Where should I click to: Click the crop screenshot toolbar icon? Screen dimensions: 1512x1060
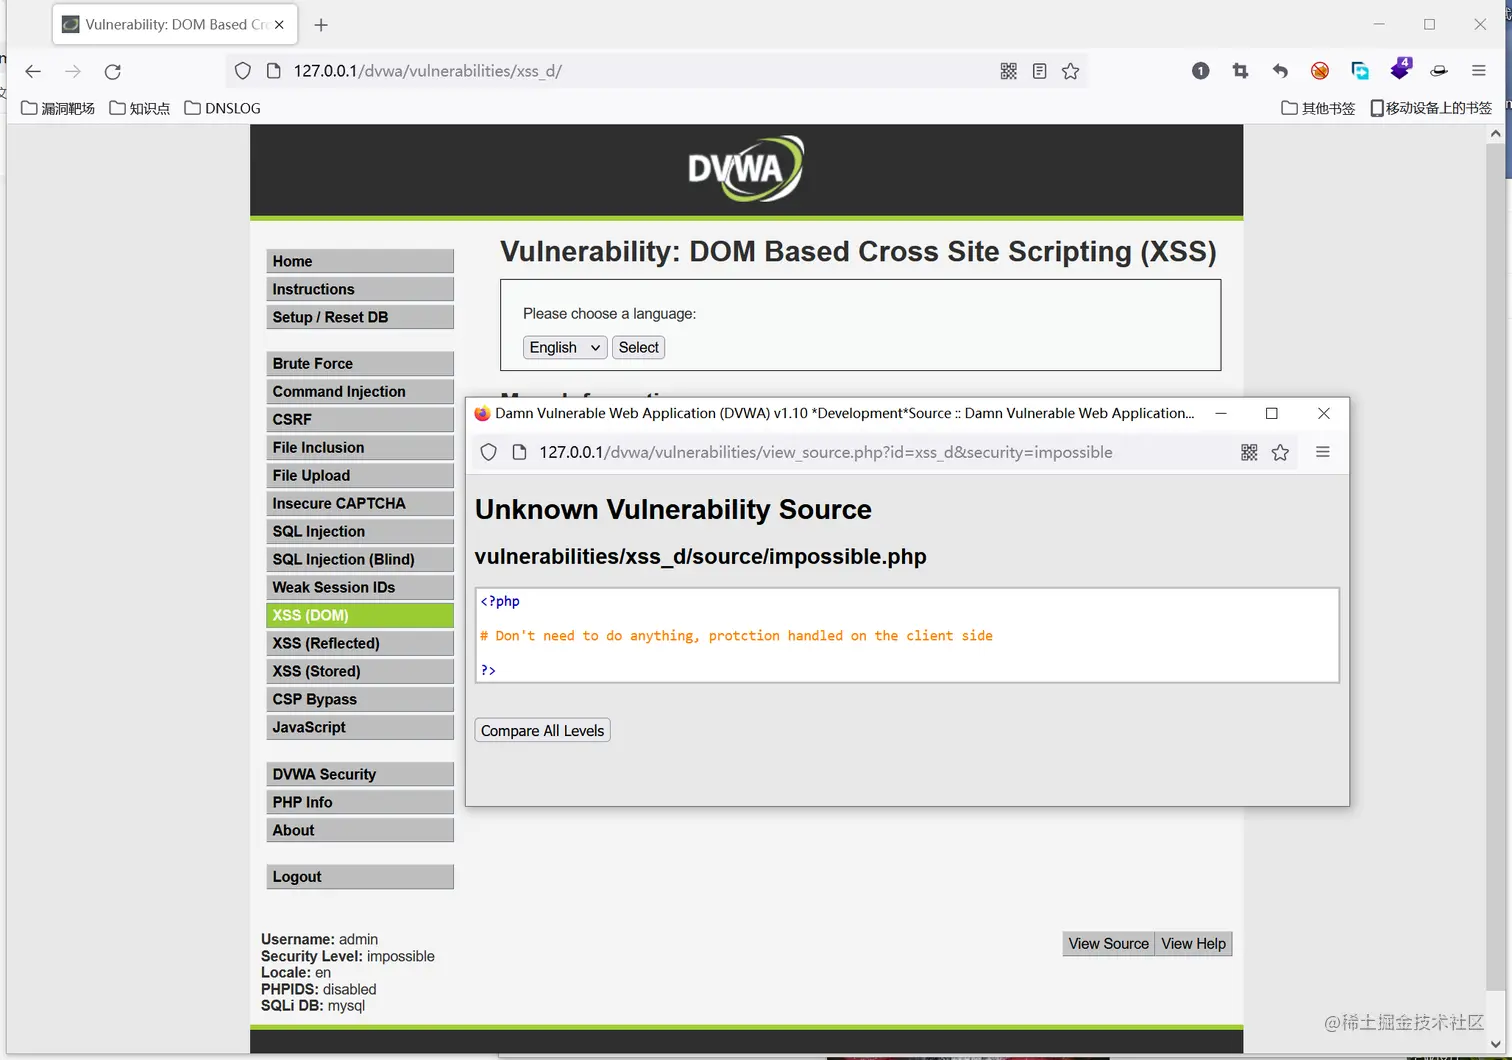(1241, 71)
